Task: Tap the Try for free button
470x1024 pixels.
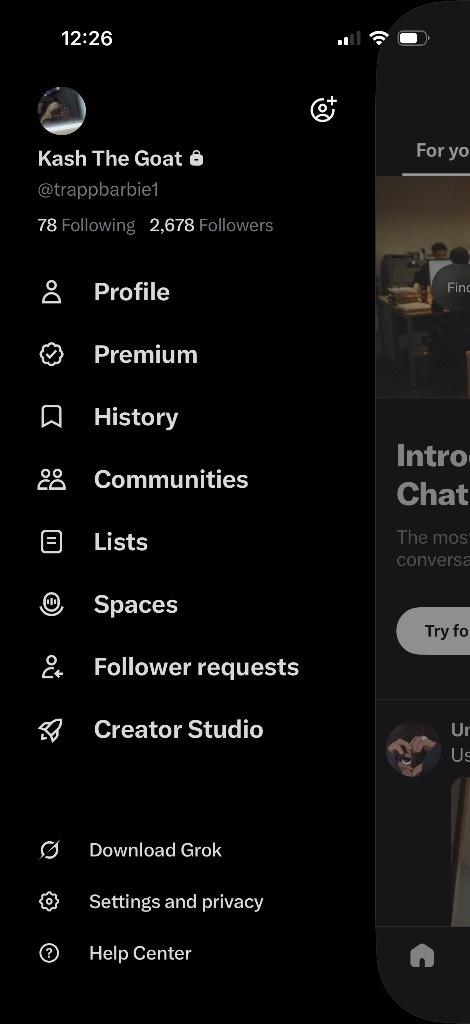Action: 433,631
